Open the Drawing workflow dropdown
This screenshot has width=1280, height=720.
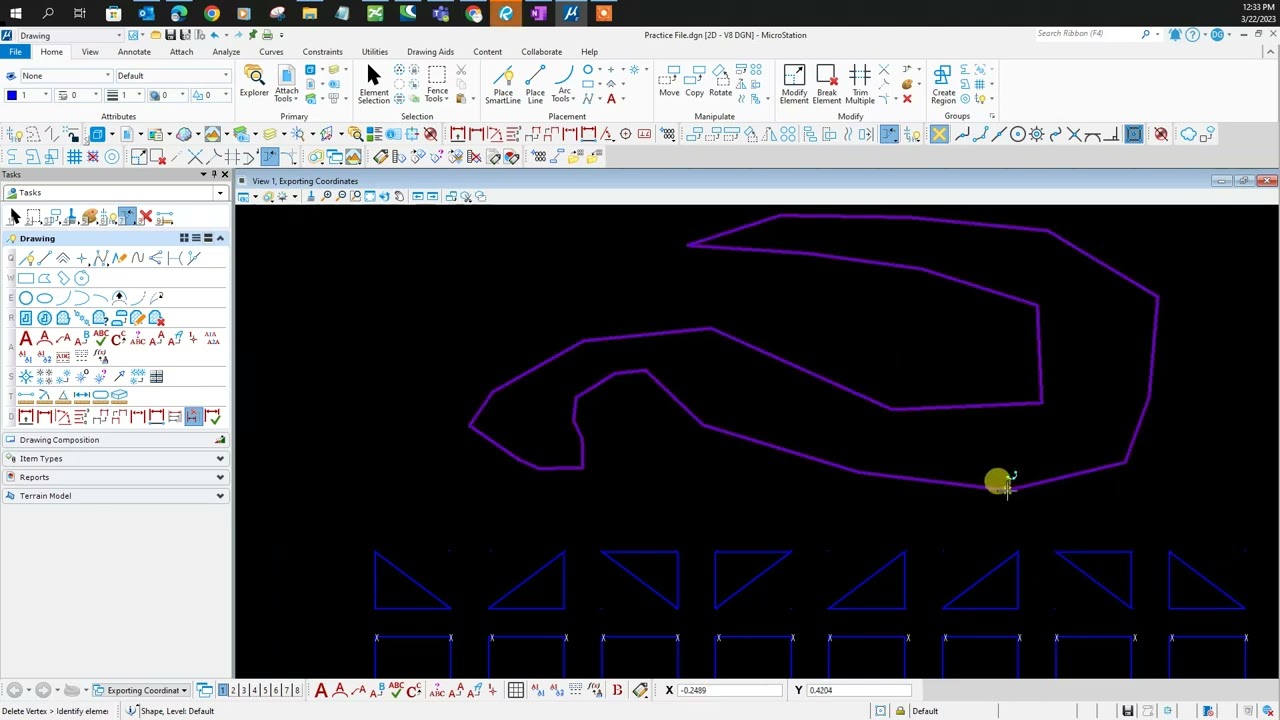[73, 36]
